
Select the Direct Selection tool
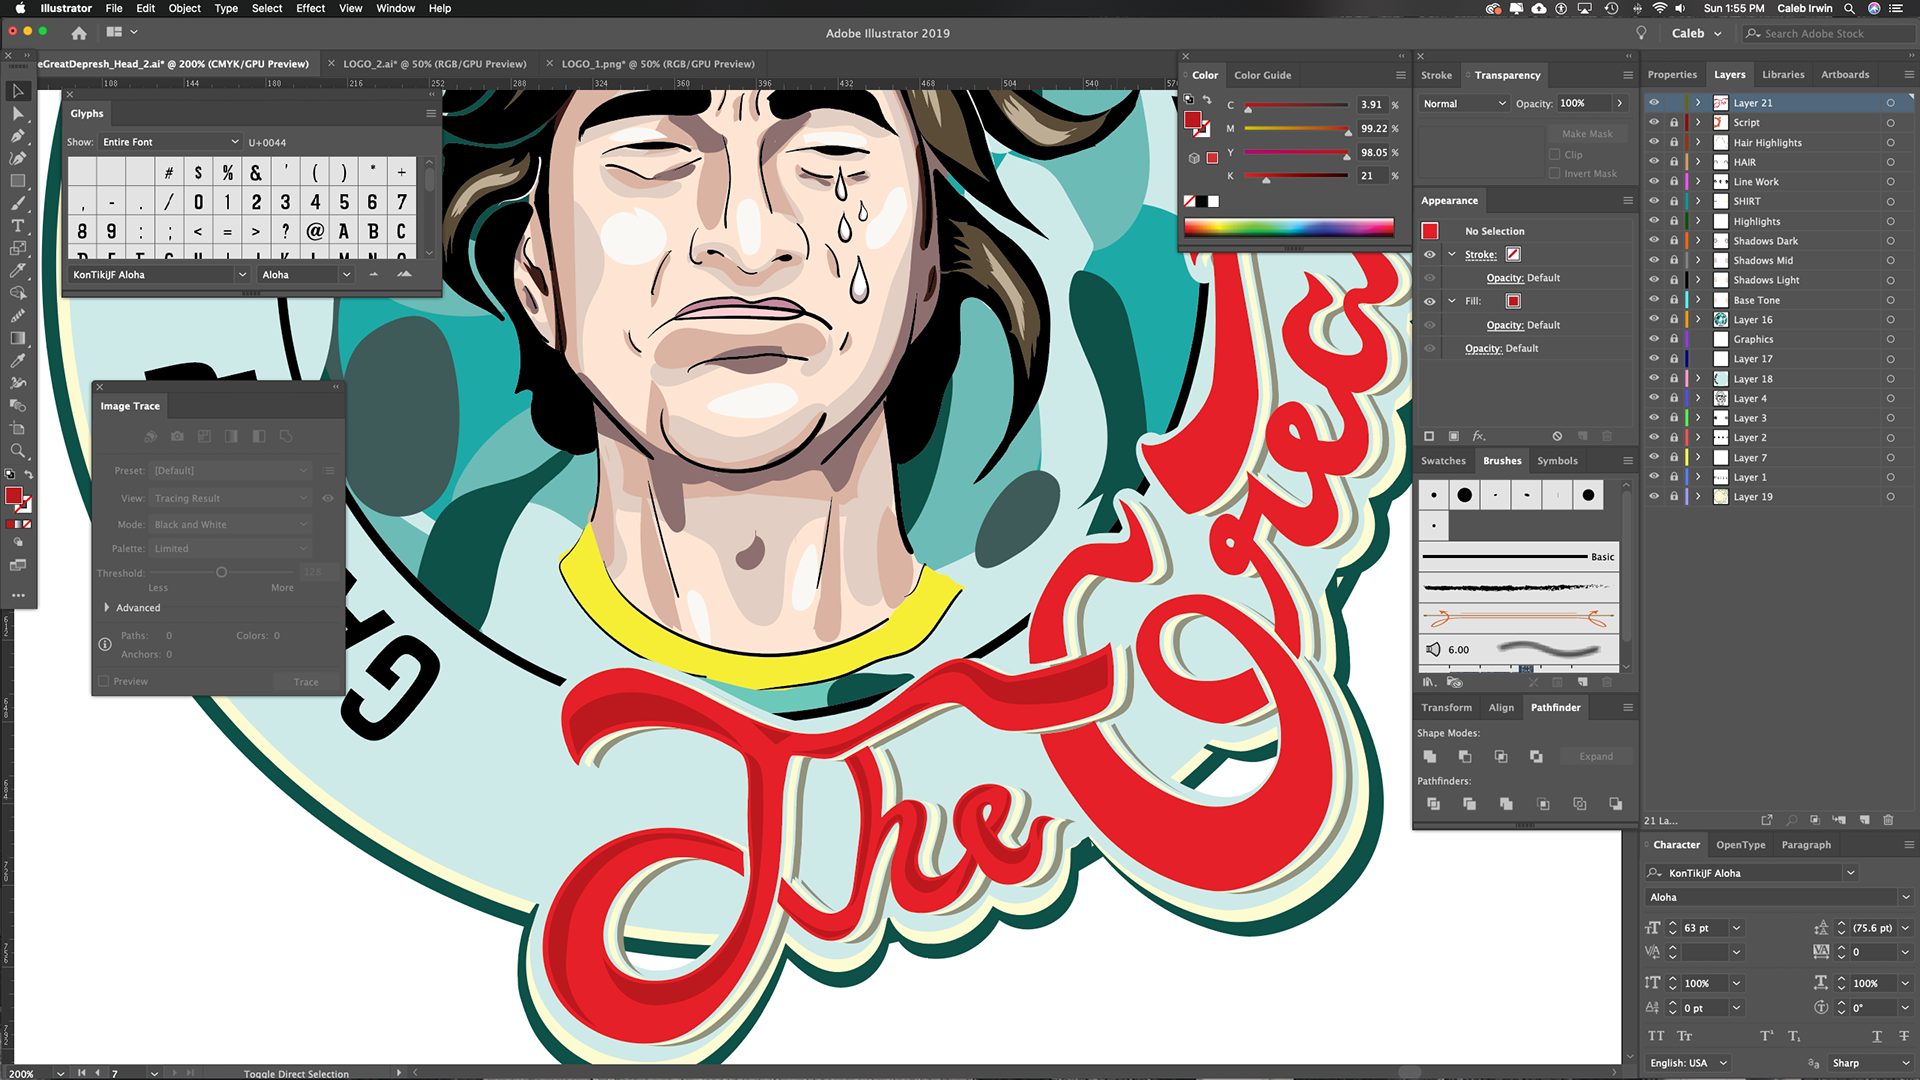(x=18, y=113)
